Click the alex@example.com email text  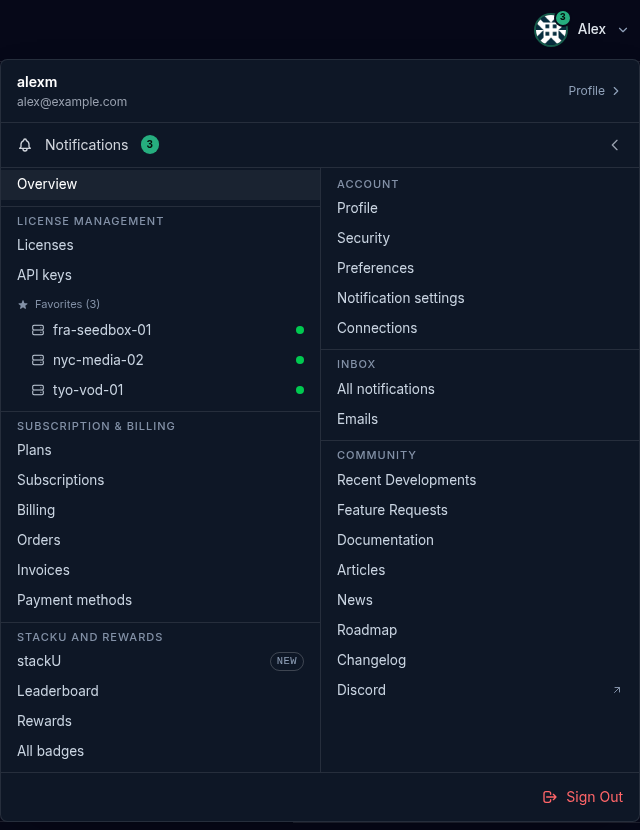coord(72,102)
